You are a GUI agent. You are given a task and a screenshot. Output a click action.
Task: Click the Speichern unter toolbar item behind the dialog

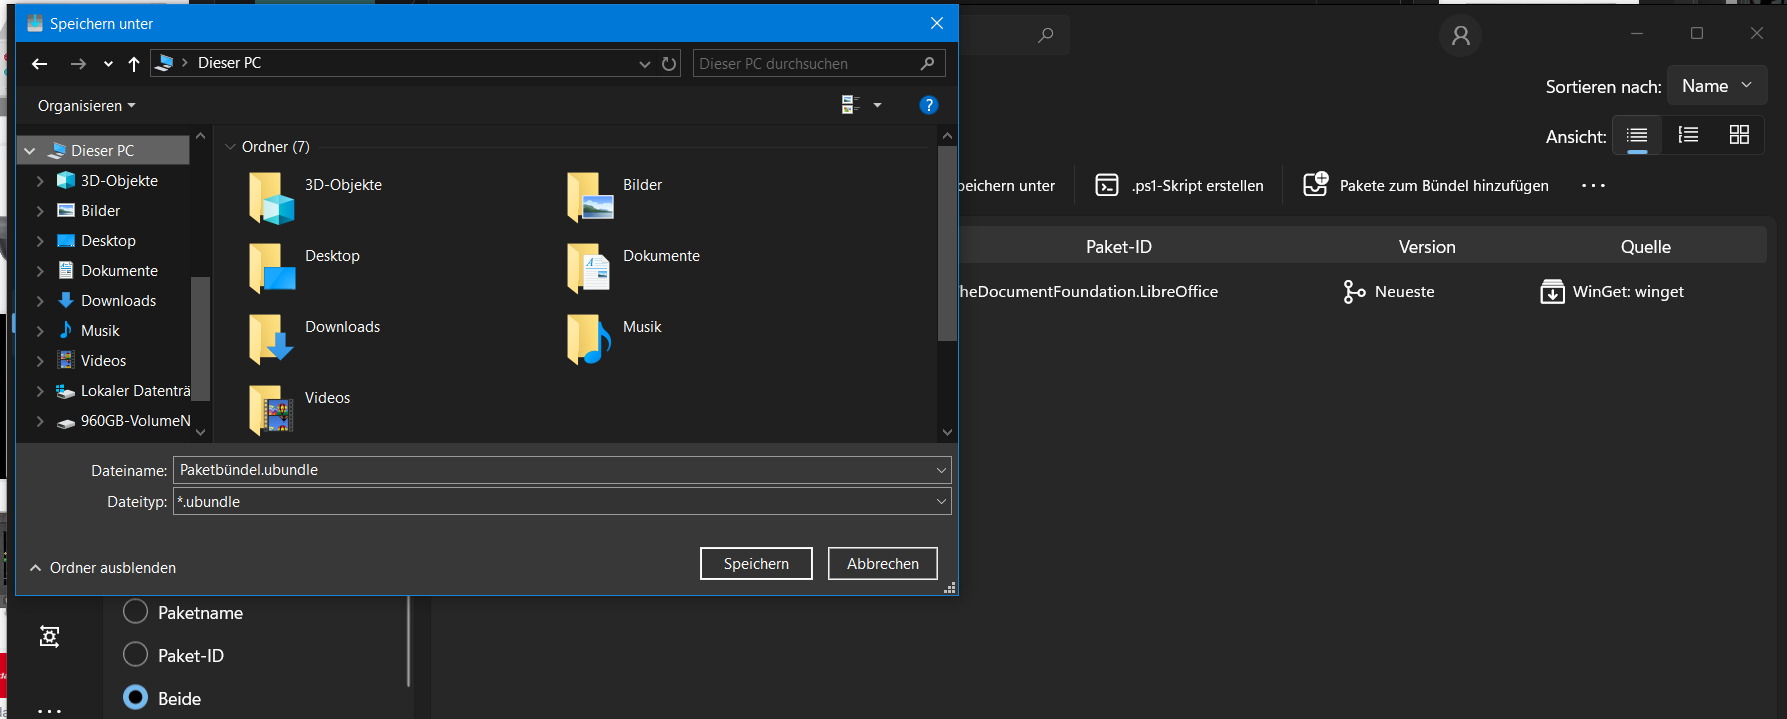coord(1007,185)
